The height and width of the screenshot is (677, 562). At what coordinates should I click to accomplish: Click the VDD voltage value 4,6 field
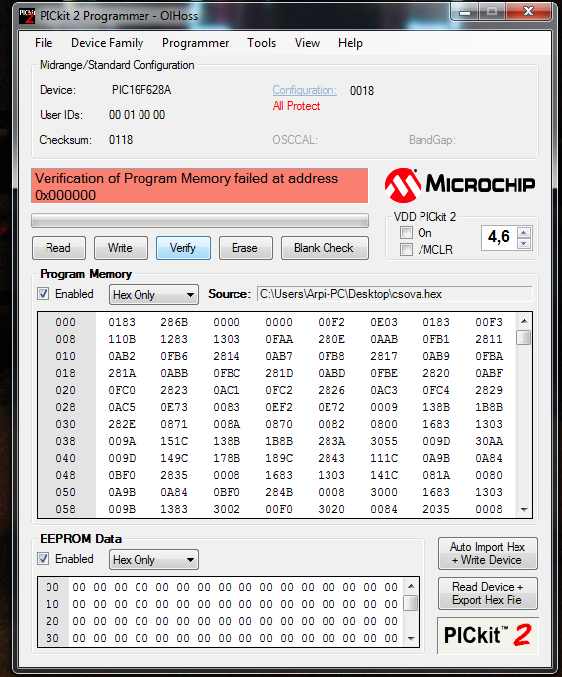pos(499,237)
